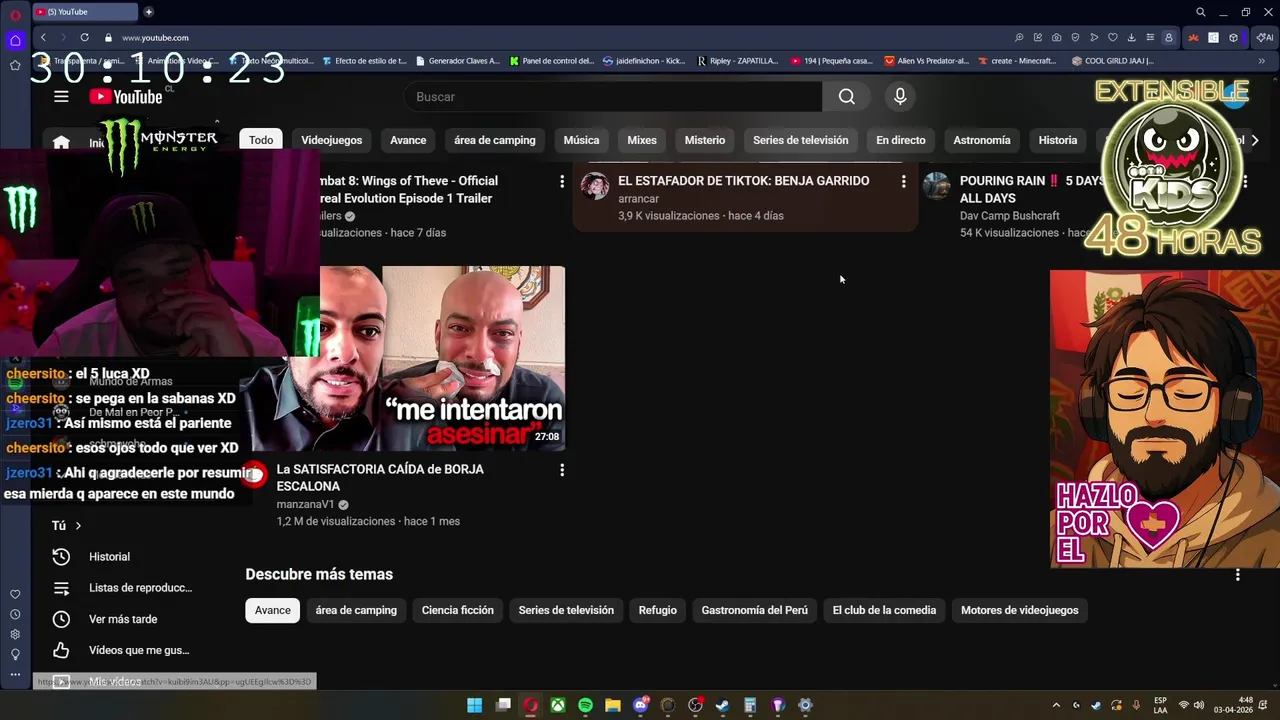Reload the page in Opera
The image size is (1280, 720).
point(84,38)
